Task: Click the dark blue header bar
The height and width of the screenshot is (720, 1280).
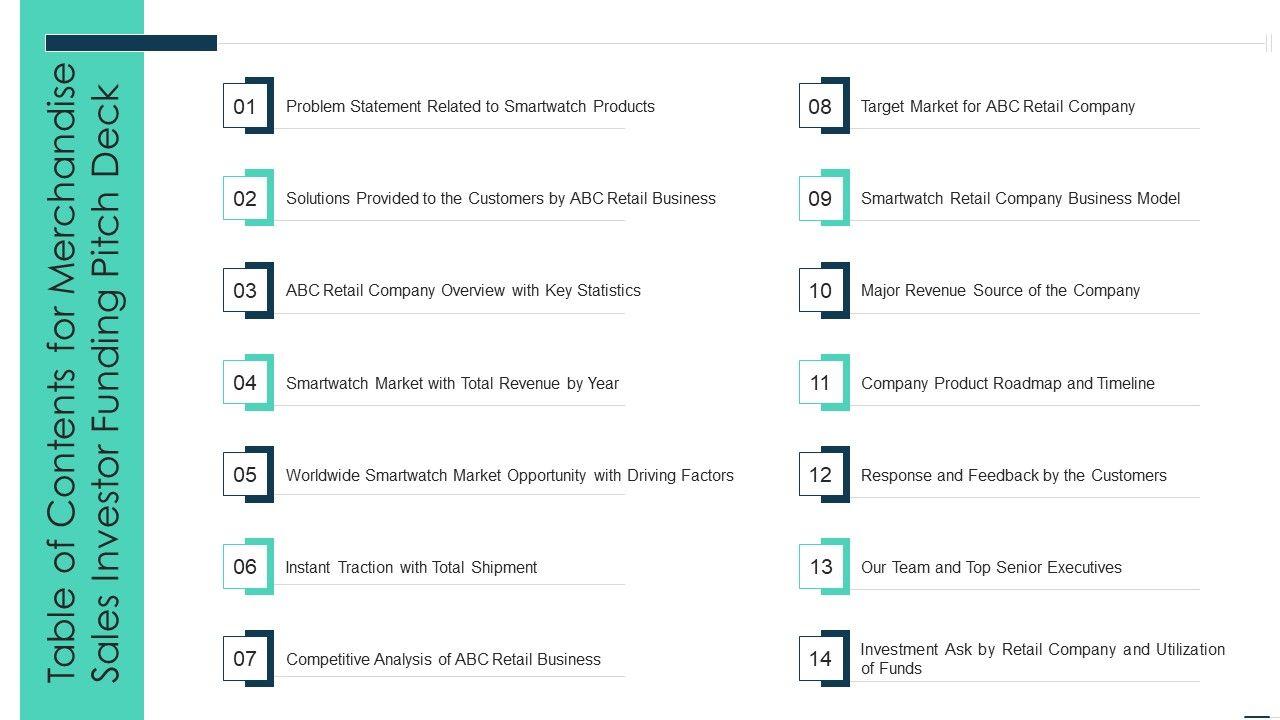Action: pos(131,43)
